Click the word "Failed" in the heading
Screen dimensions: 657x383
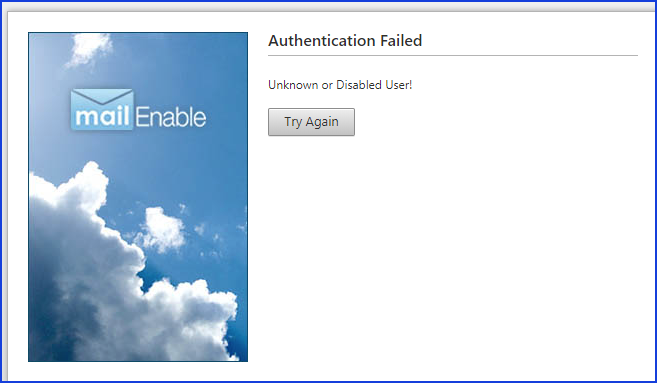(x=401, y=41)
